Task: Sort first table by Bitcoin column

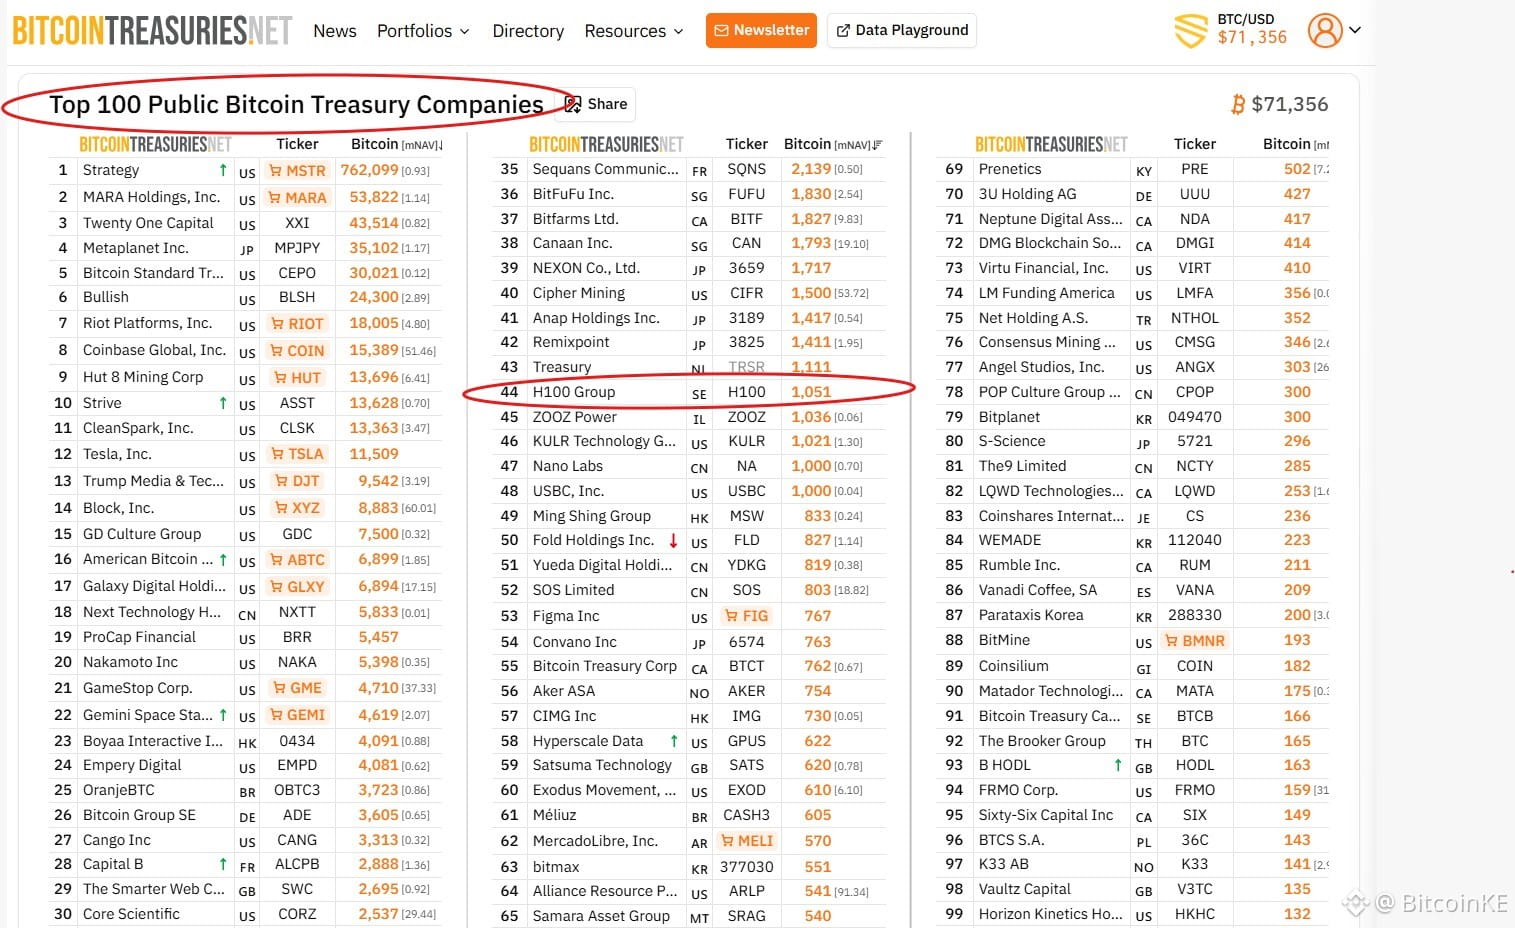Action: point(396,144)
